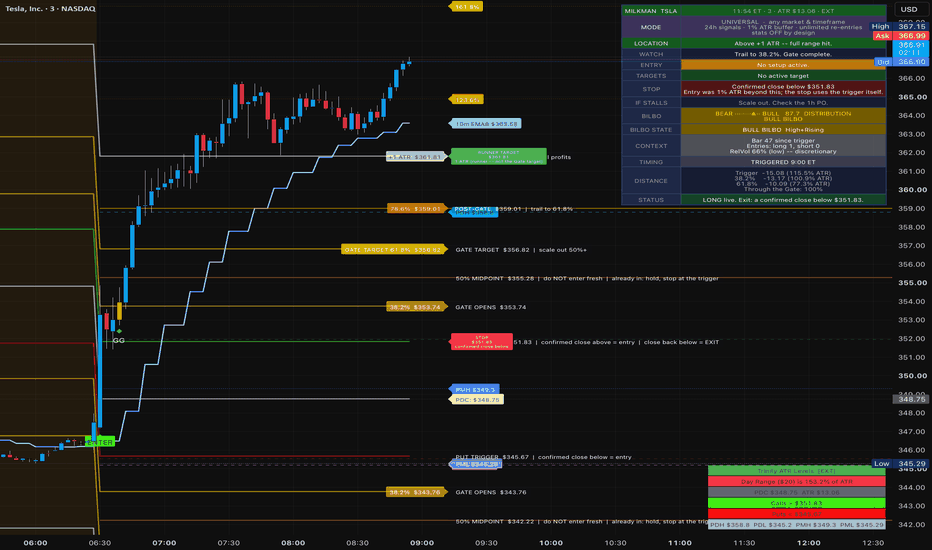Select the 161.8% extension label
Screen dimensions: 932x550
(466, 7)
